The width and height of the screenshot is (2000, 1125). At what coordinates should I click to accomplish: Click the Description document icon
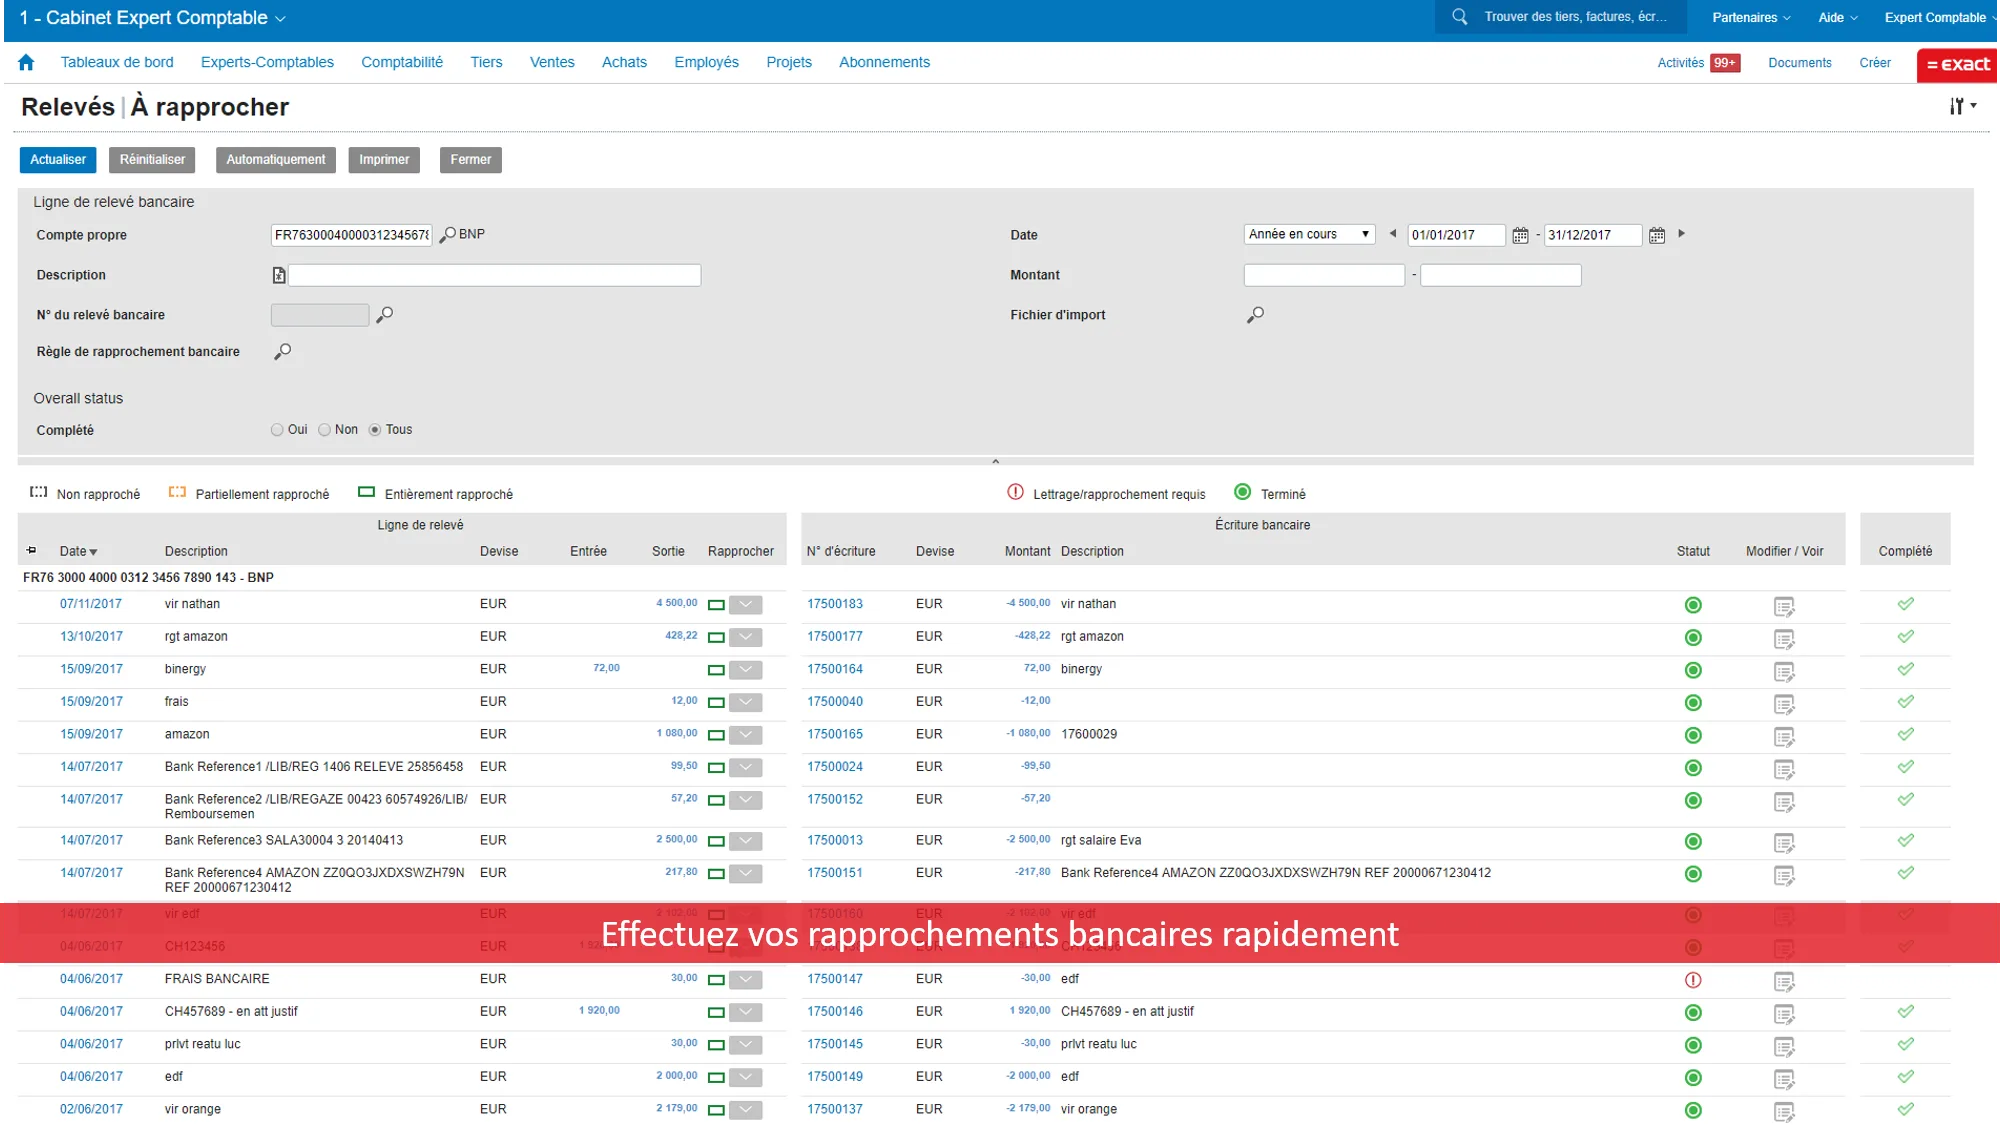(x=279, y=275)
